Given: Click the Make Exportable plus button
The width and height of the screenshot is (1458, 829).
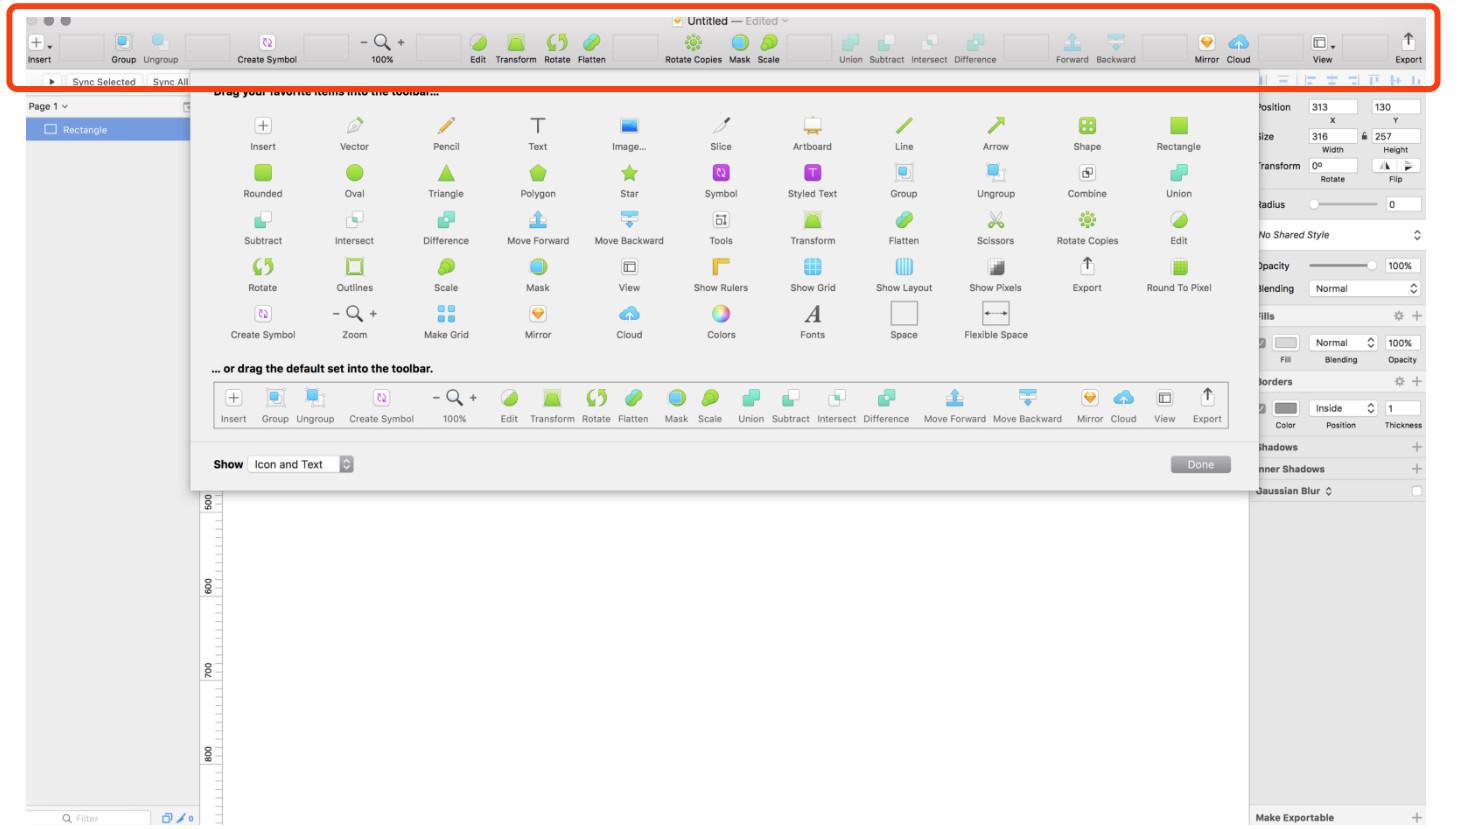Looking at the screenshot, I should (1416, 818).
